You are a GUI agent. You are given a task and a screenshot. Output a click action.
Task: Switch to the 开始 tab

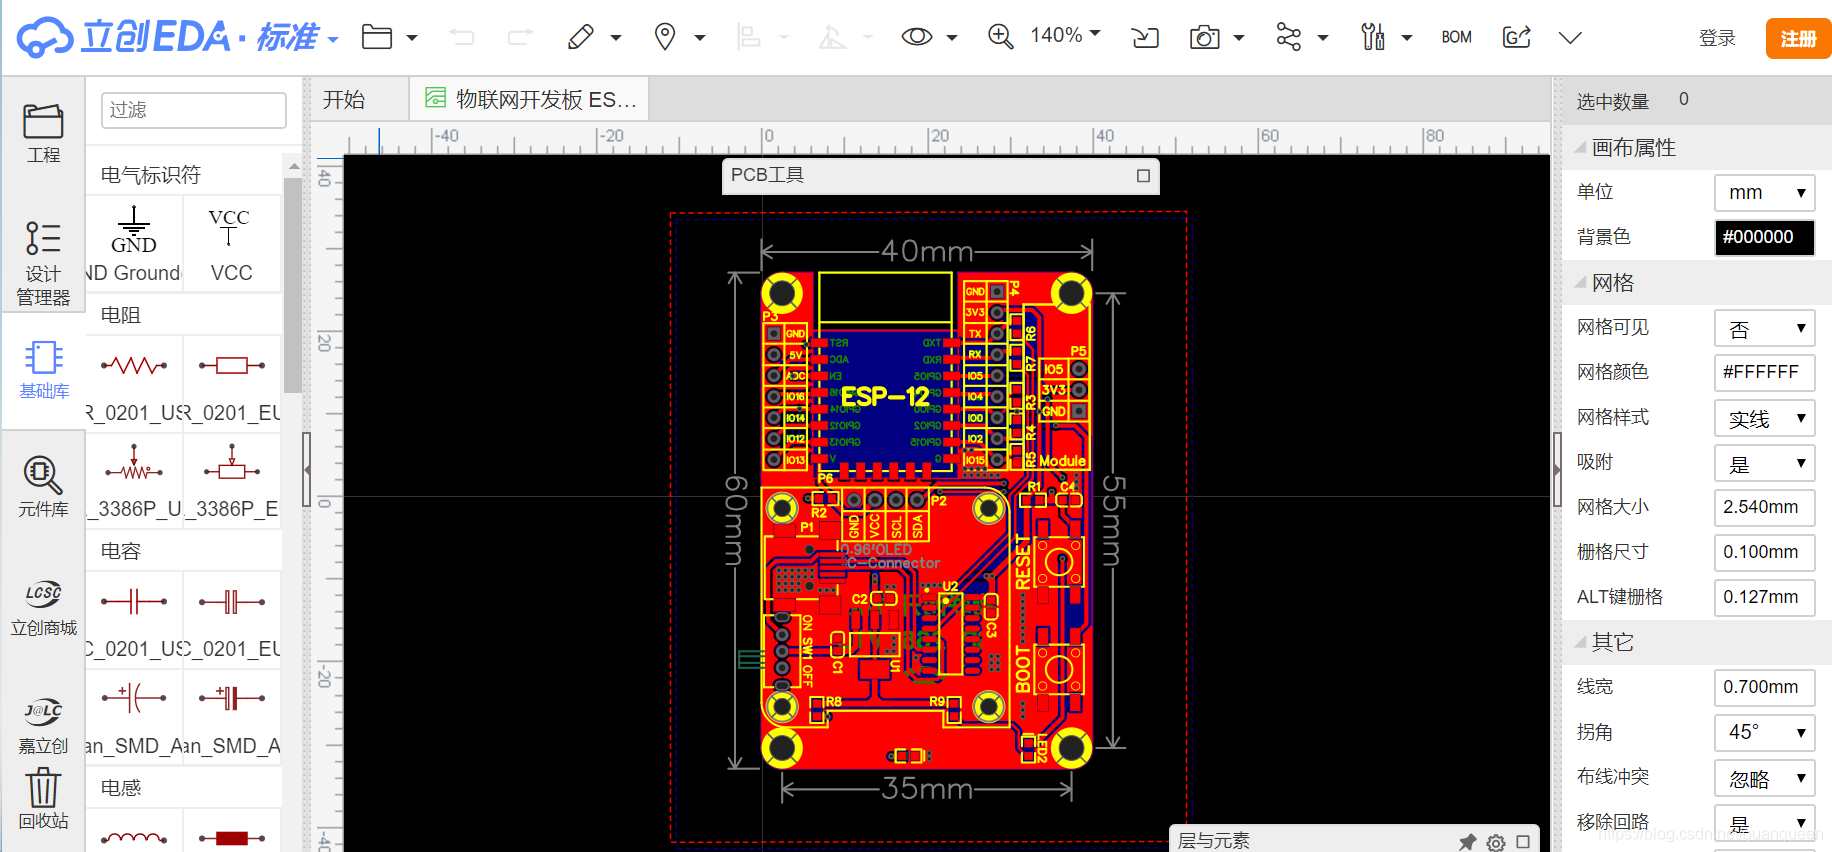point(344,100)
